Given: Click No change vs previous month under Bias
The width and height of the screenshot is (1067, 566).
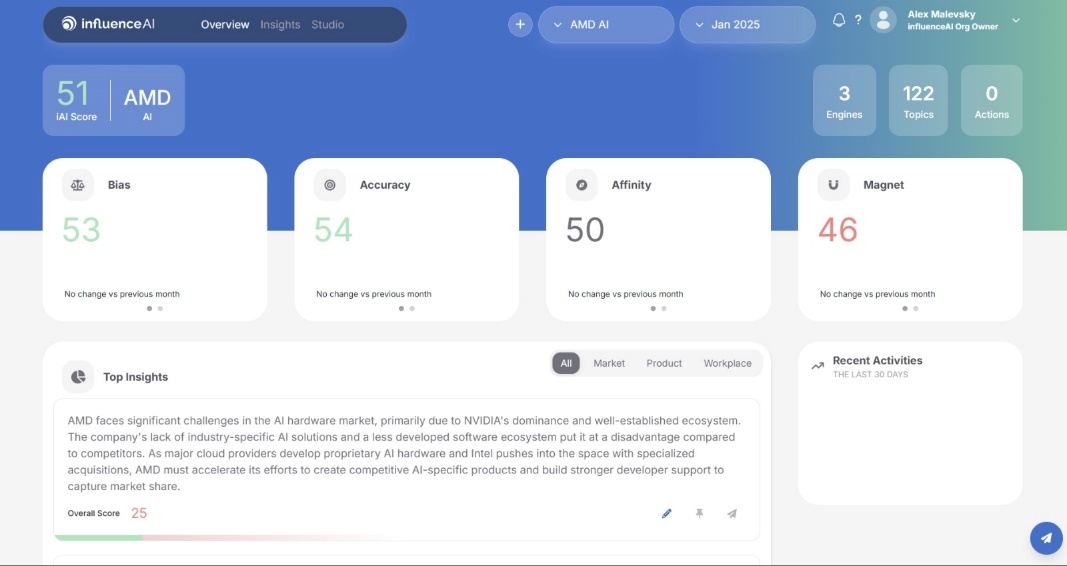Looking at the screenshot, I should click(x=122, y=294).
